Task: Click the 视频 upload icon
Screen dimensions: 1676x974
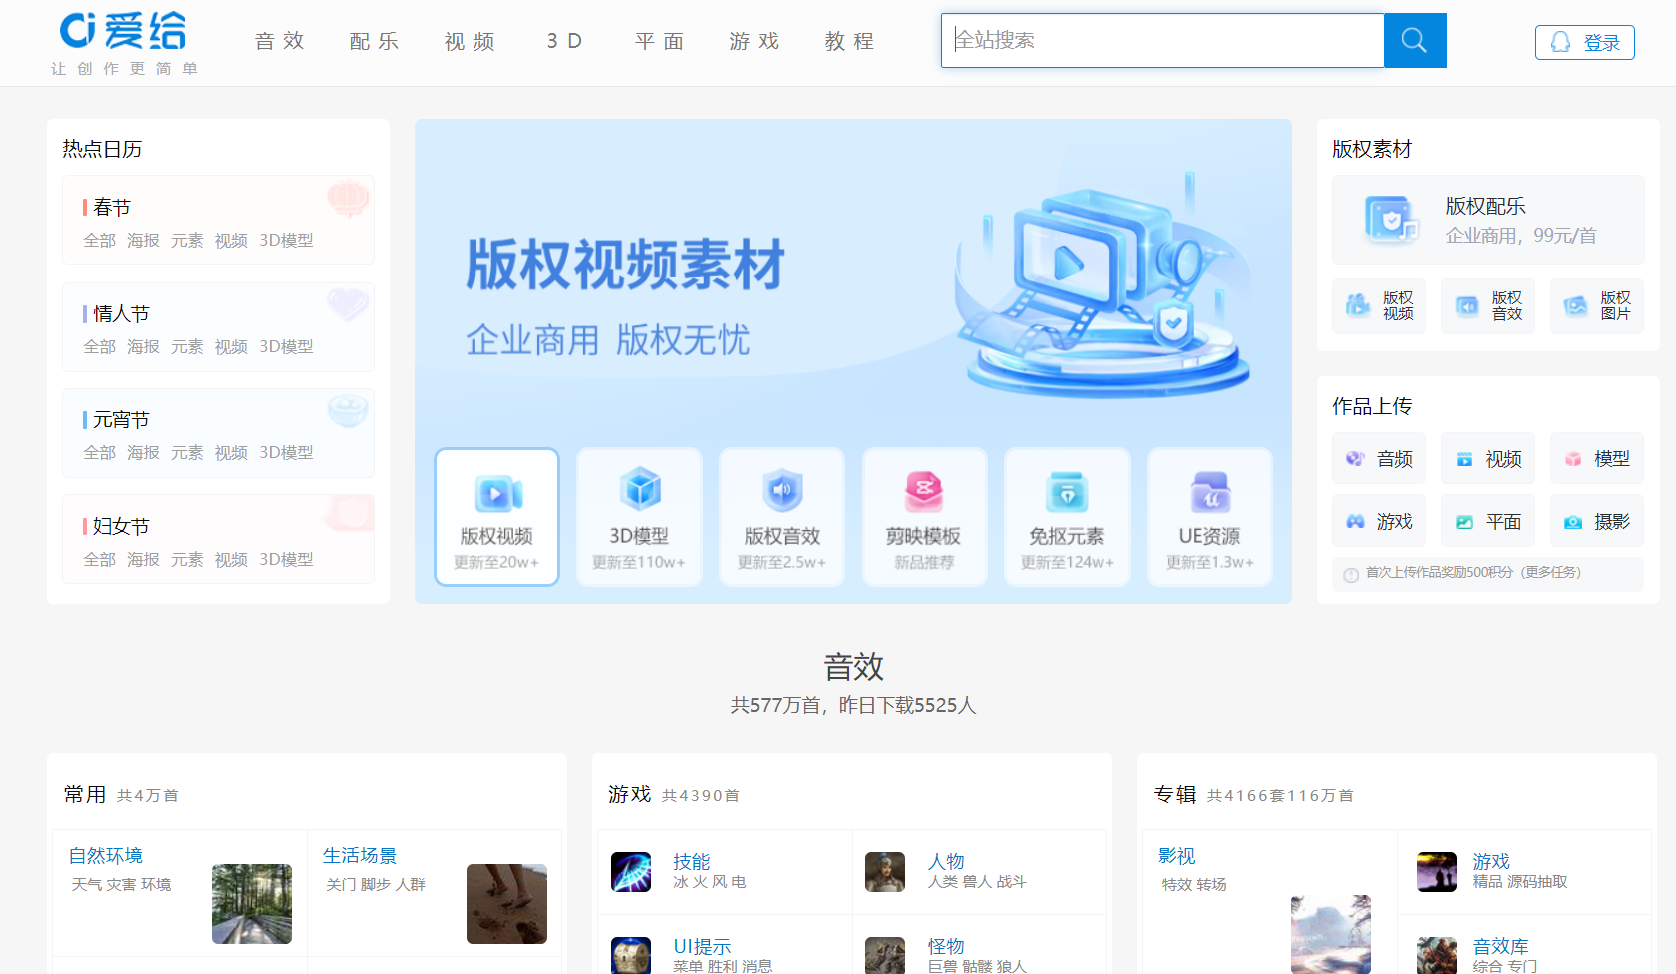Action: tap(1464, 459)
